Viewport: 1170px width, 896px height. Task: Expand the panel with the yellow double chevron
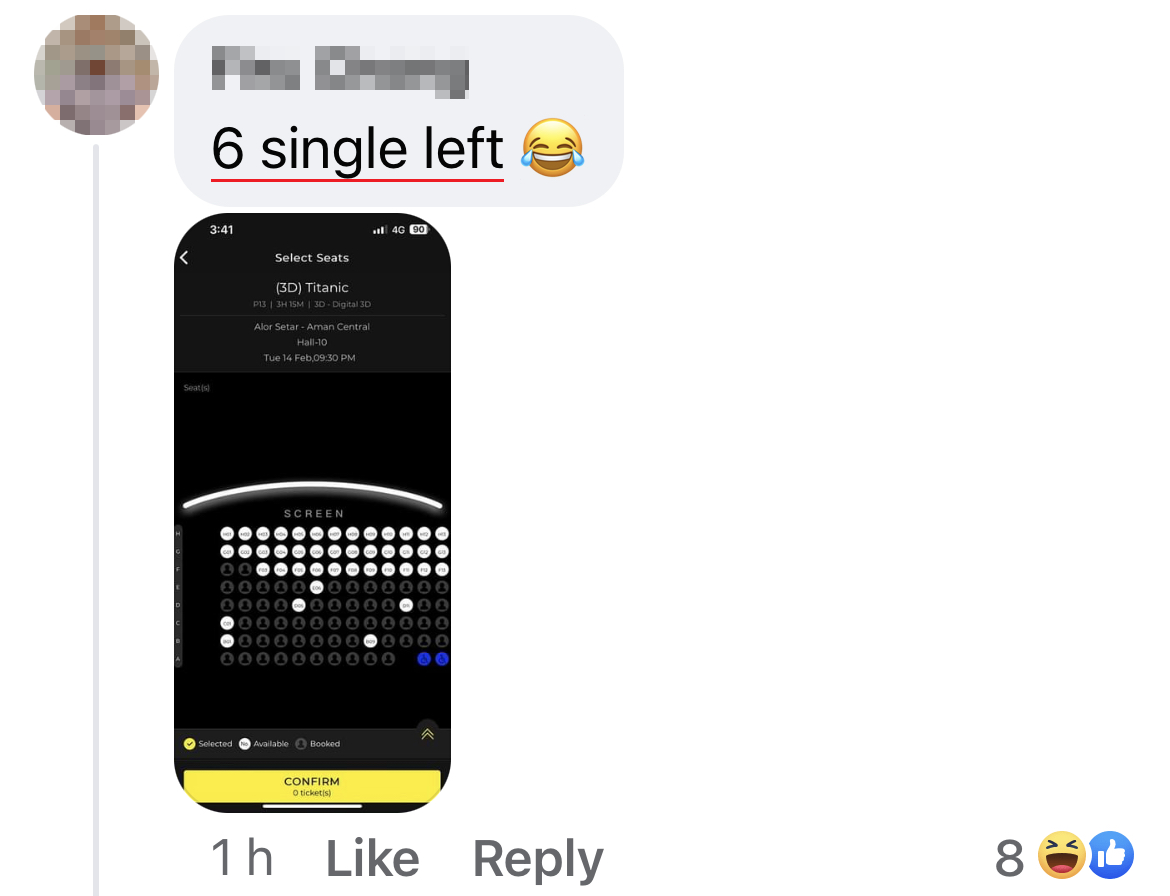tap(428, 733)
